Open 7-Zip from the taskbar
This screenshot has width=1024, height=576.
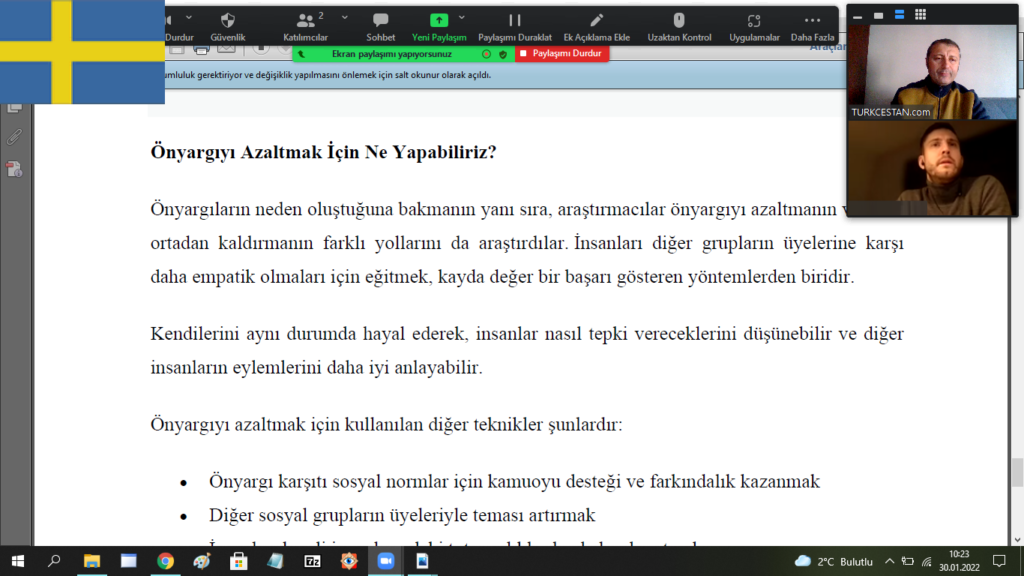312,561
